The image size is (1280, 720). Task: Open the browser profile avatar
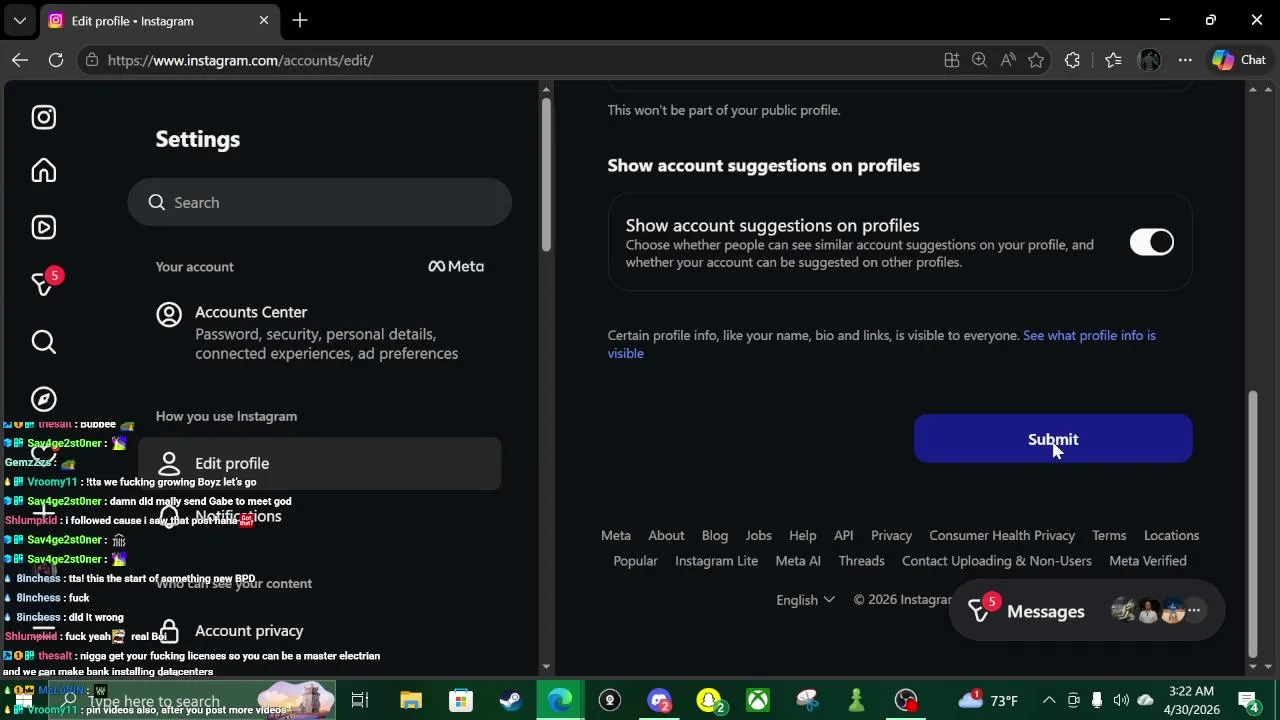click(1149, 60)
